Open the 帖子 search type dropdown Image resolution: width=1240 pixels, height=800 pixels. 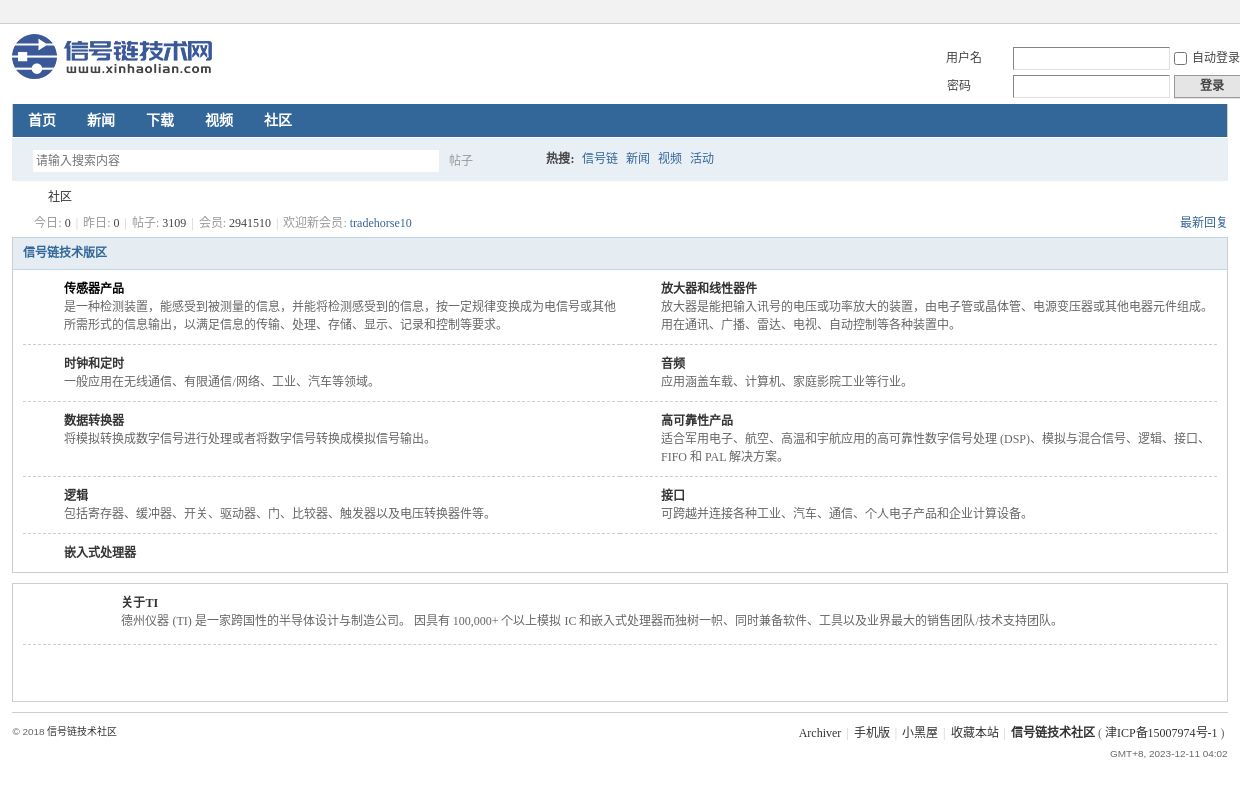coord(461,161)
